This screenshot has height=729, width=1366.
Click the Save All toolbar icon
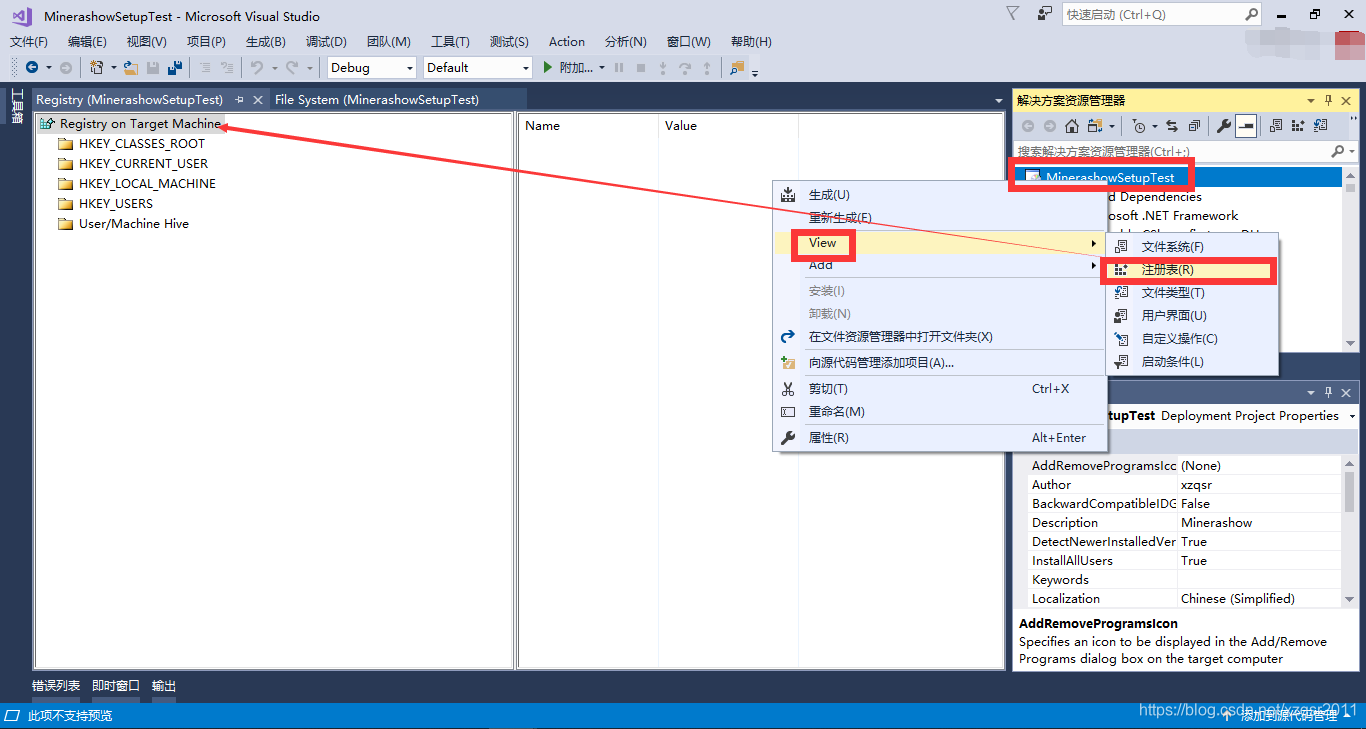pyautogui.click(x=175, y=68)
